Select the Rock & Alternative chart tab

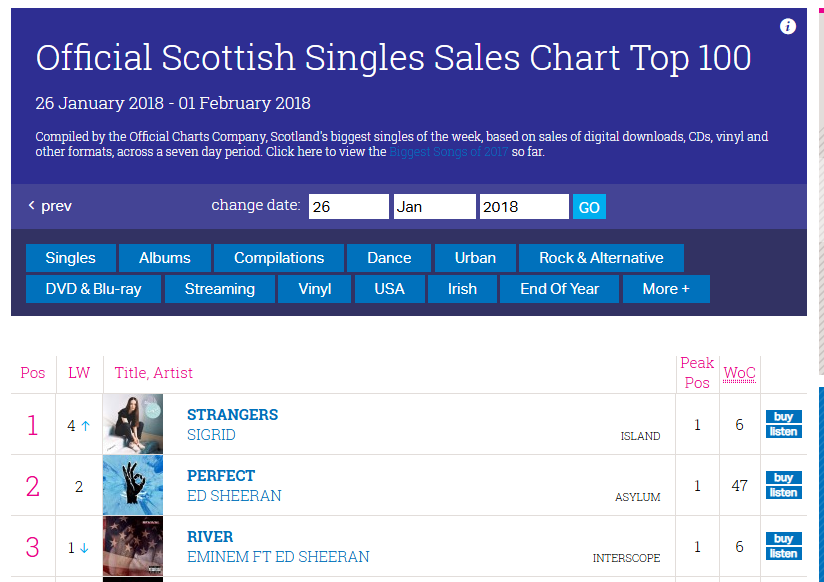pyautogui.click(x=601, y=258)
